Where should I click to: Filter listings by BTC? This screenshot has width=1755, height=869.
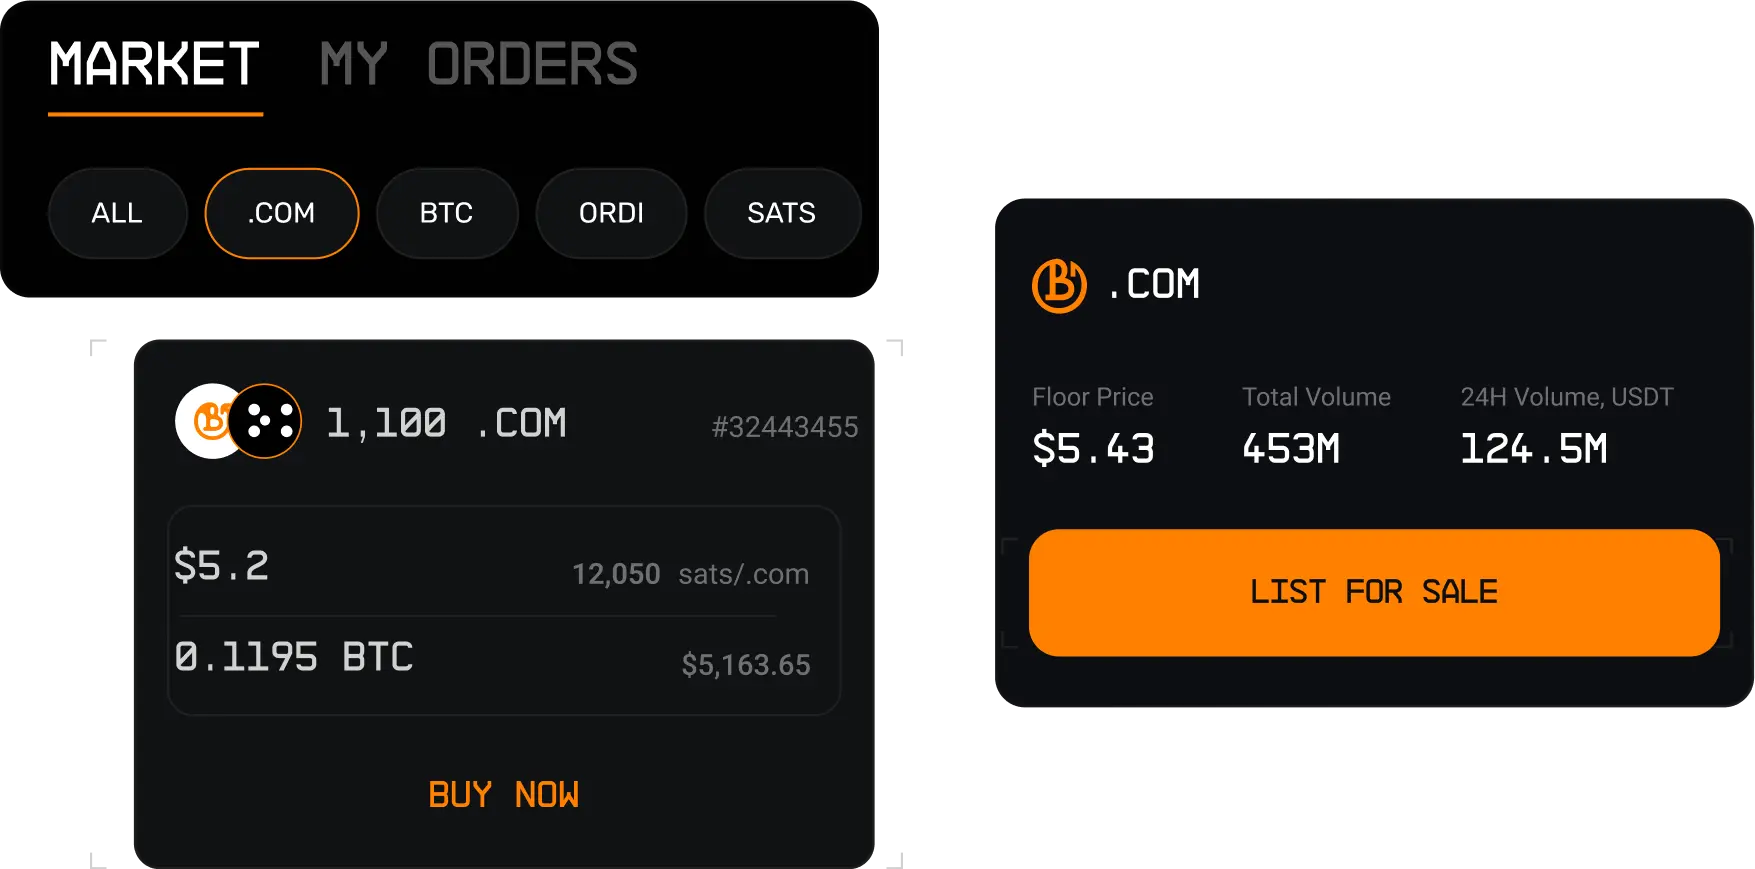click(x=447, y=213)
